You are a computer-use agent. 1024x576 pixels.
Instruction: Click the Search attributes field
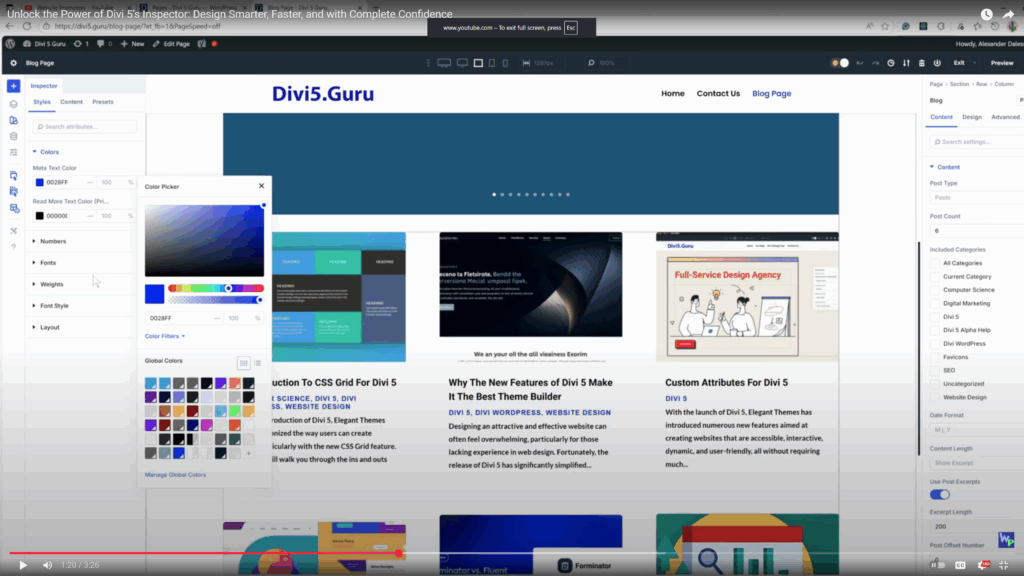85,127
